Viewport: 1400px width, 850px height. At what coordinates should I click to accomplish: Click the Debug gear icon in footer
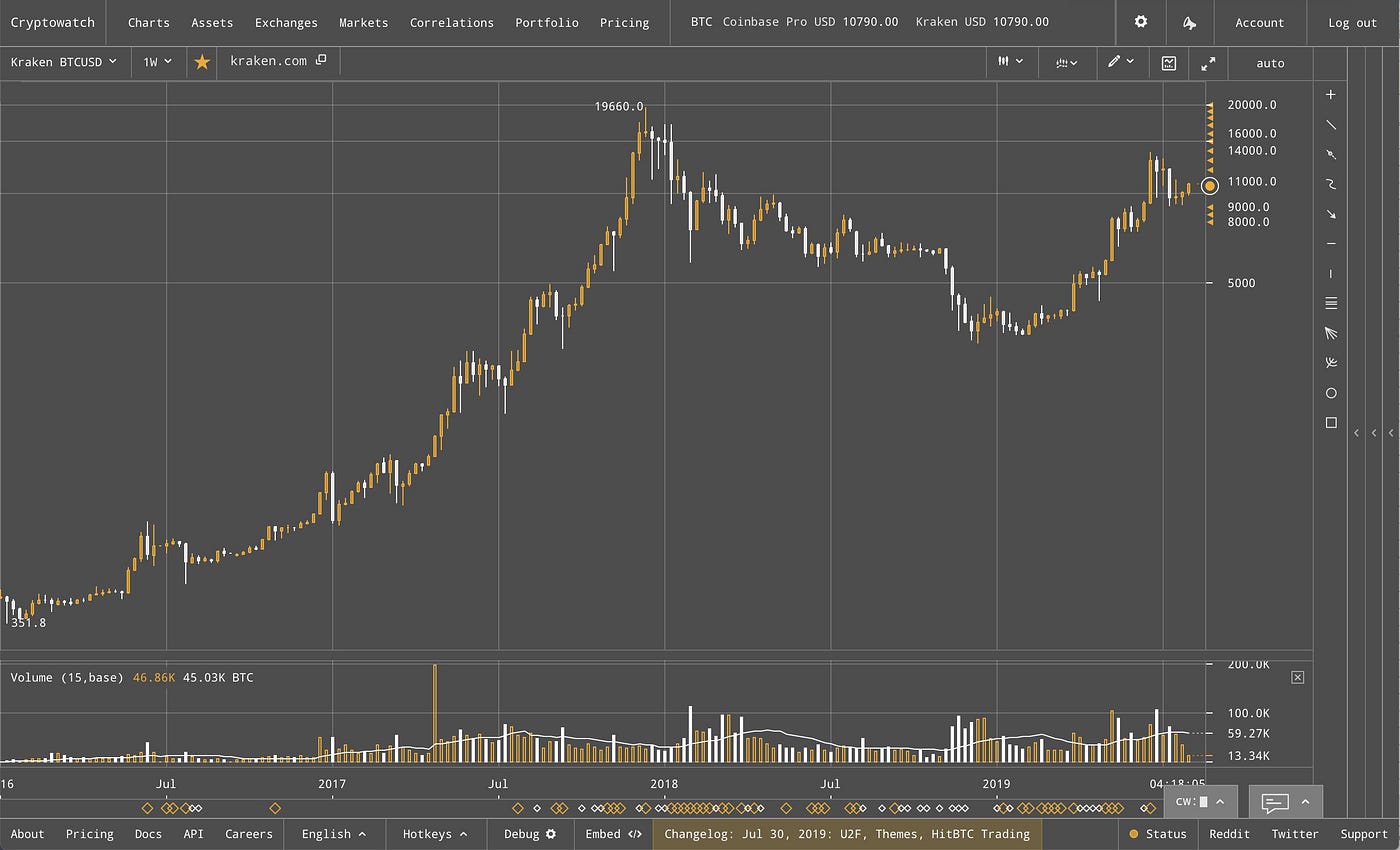tap(550, 834)
